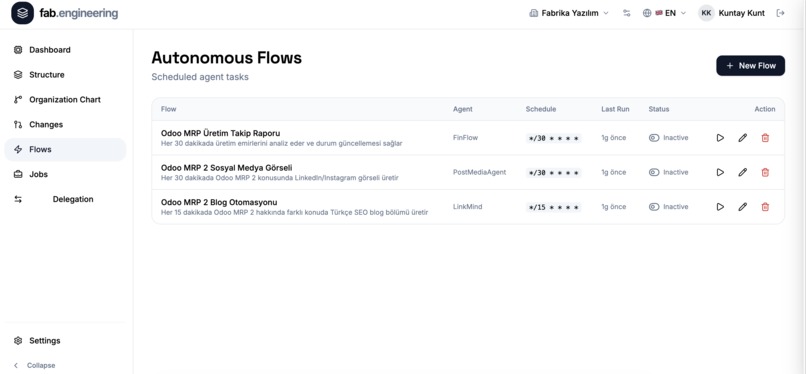
Task: Open the EN language dropdown
Action: 664,13
